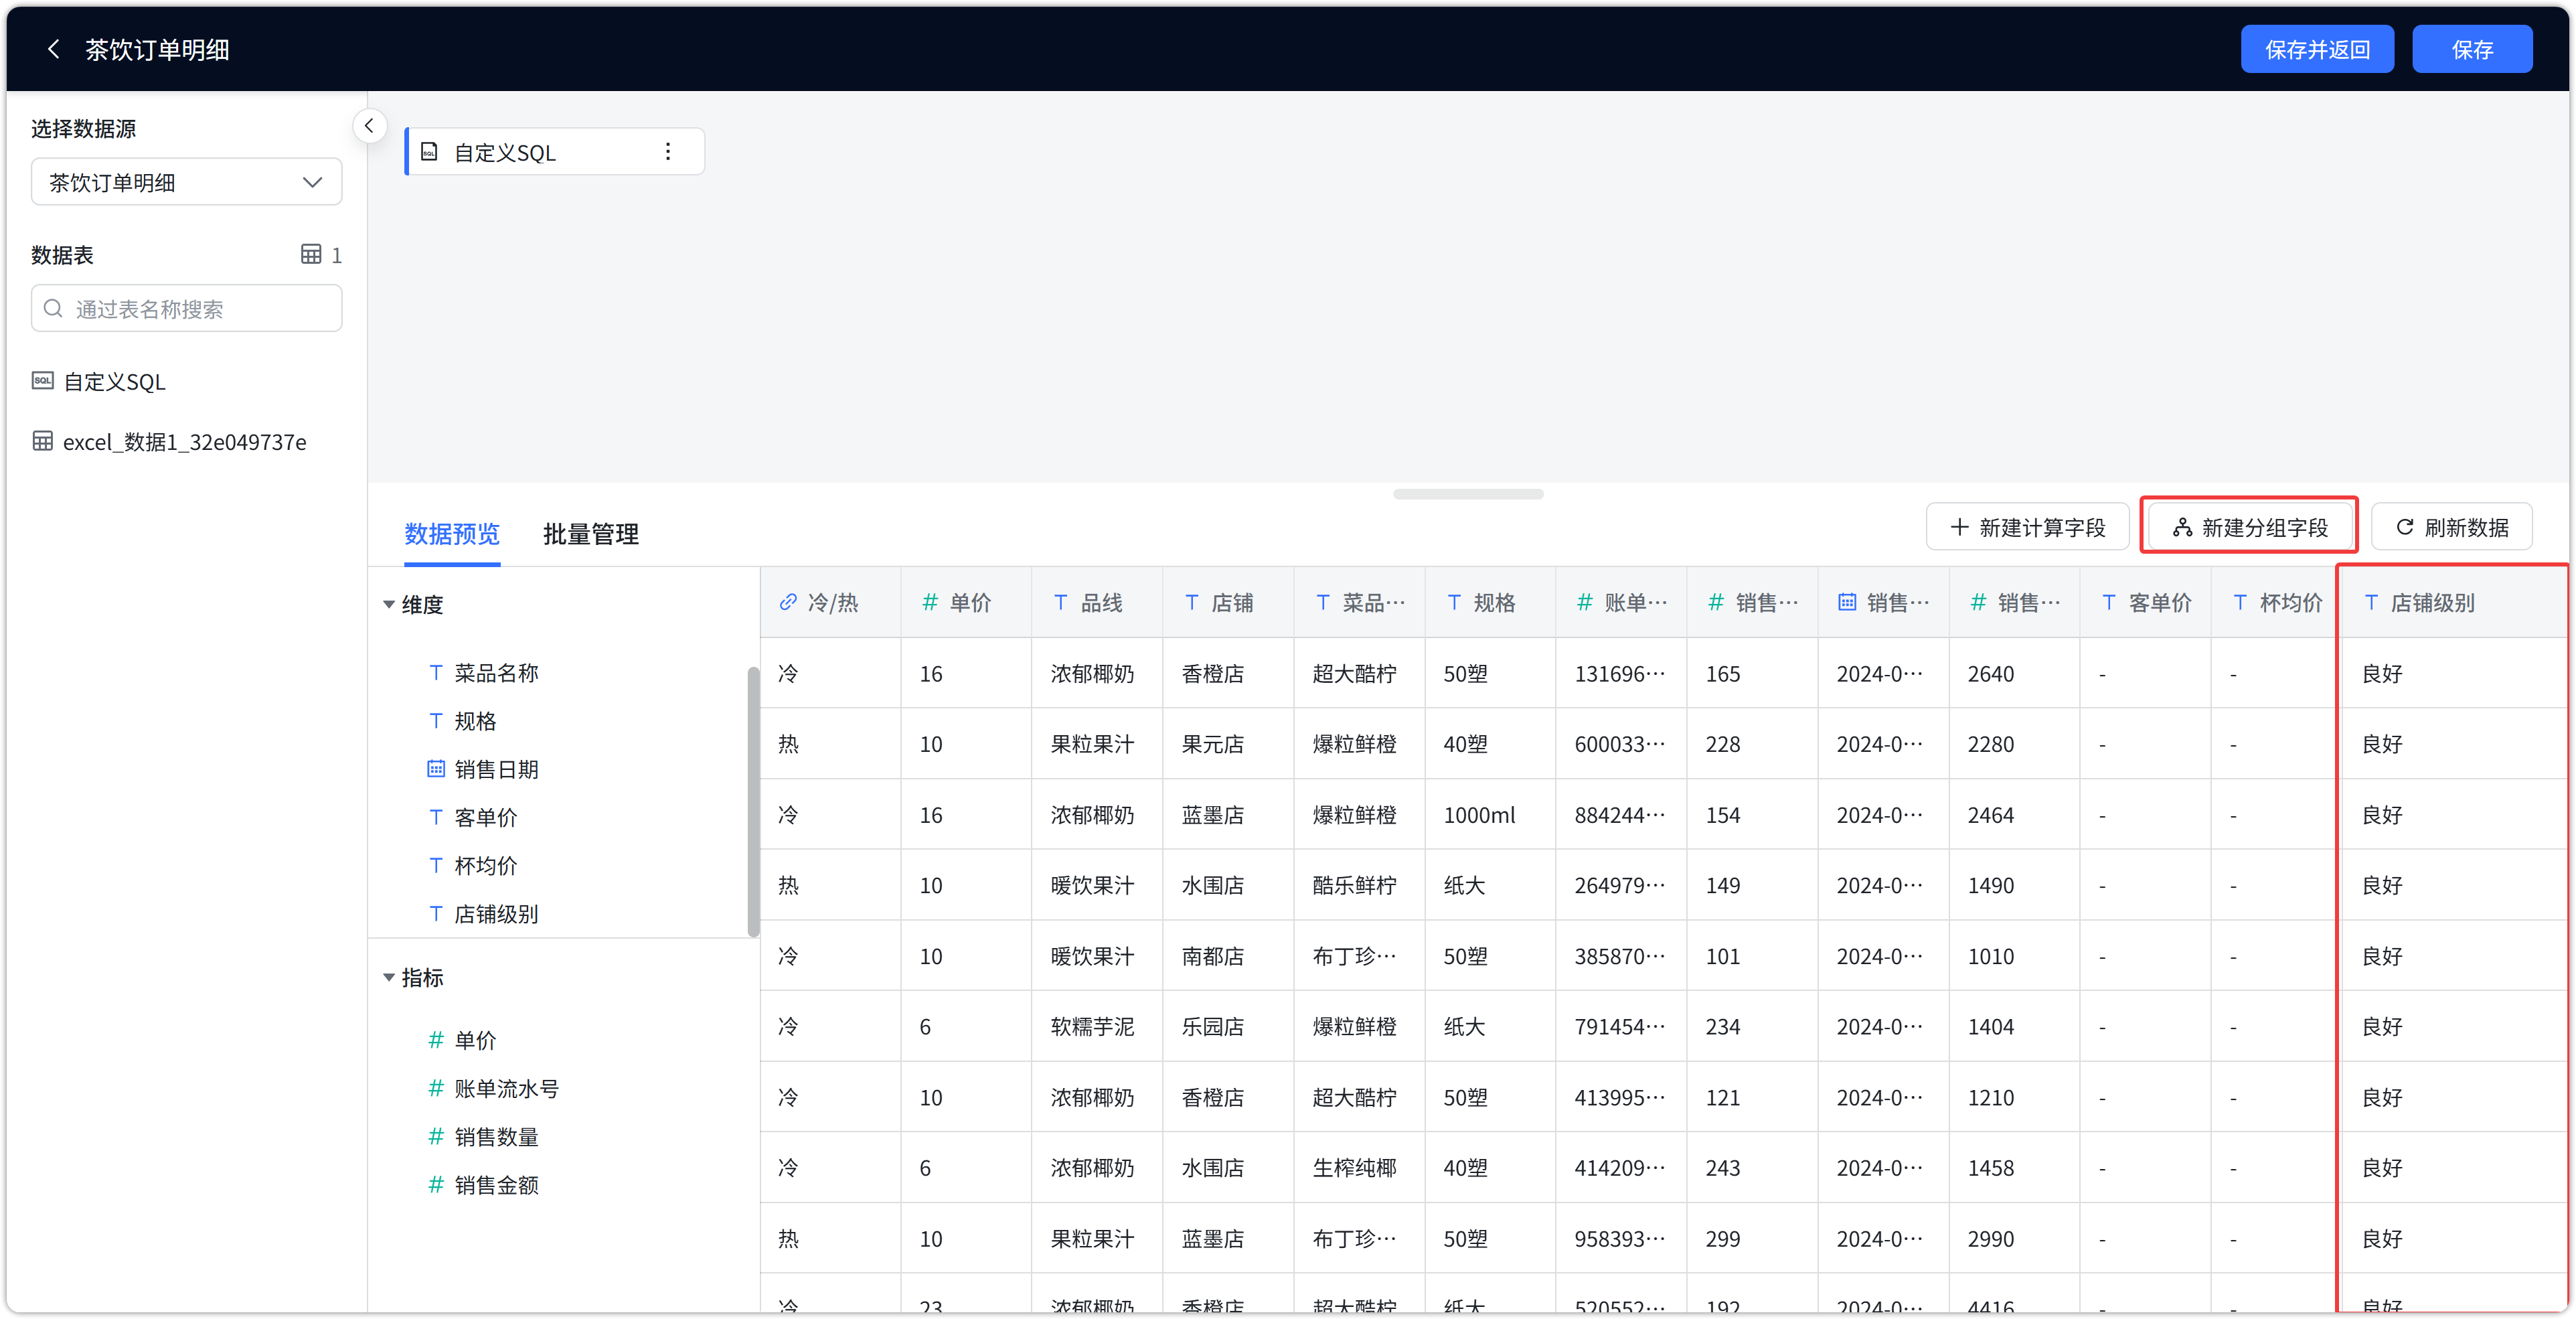Click the 客单价 column header

click(2145, 602)
